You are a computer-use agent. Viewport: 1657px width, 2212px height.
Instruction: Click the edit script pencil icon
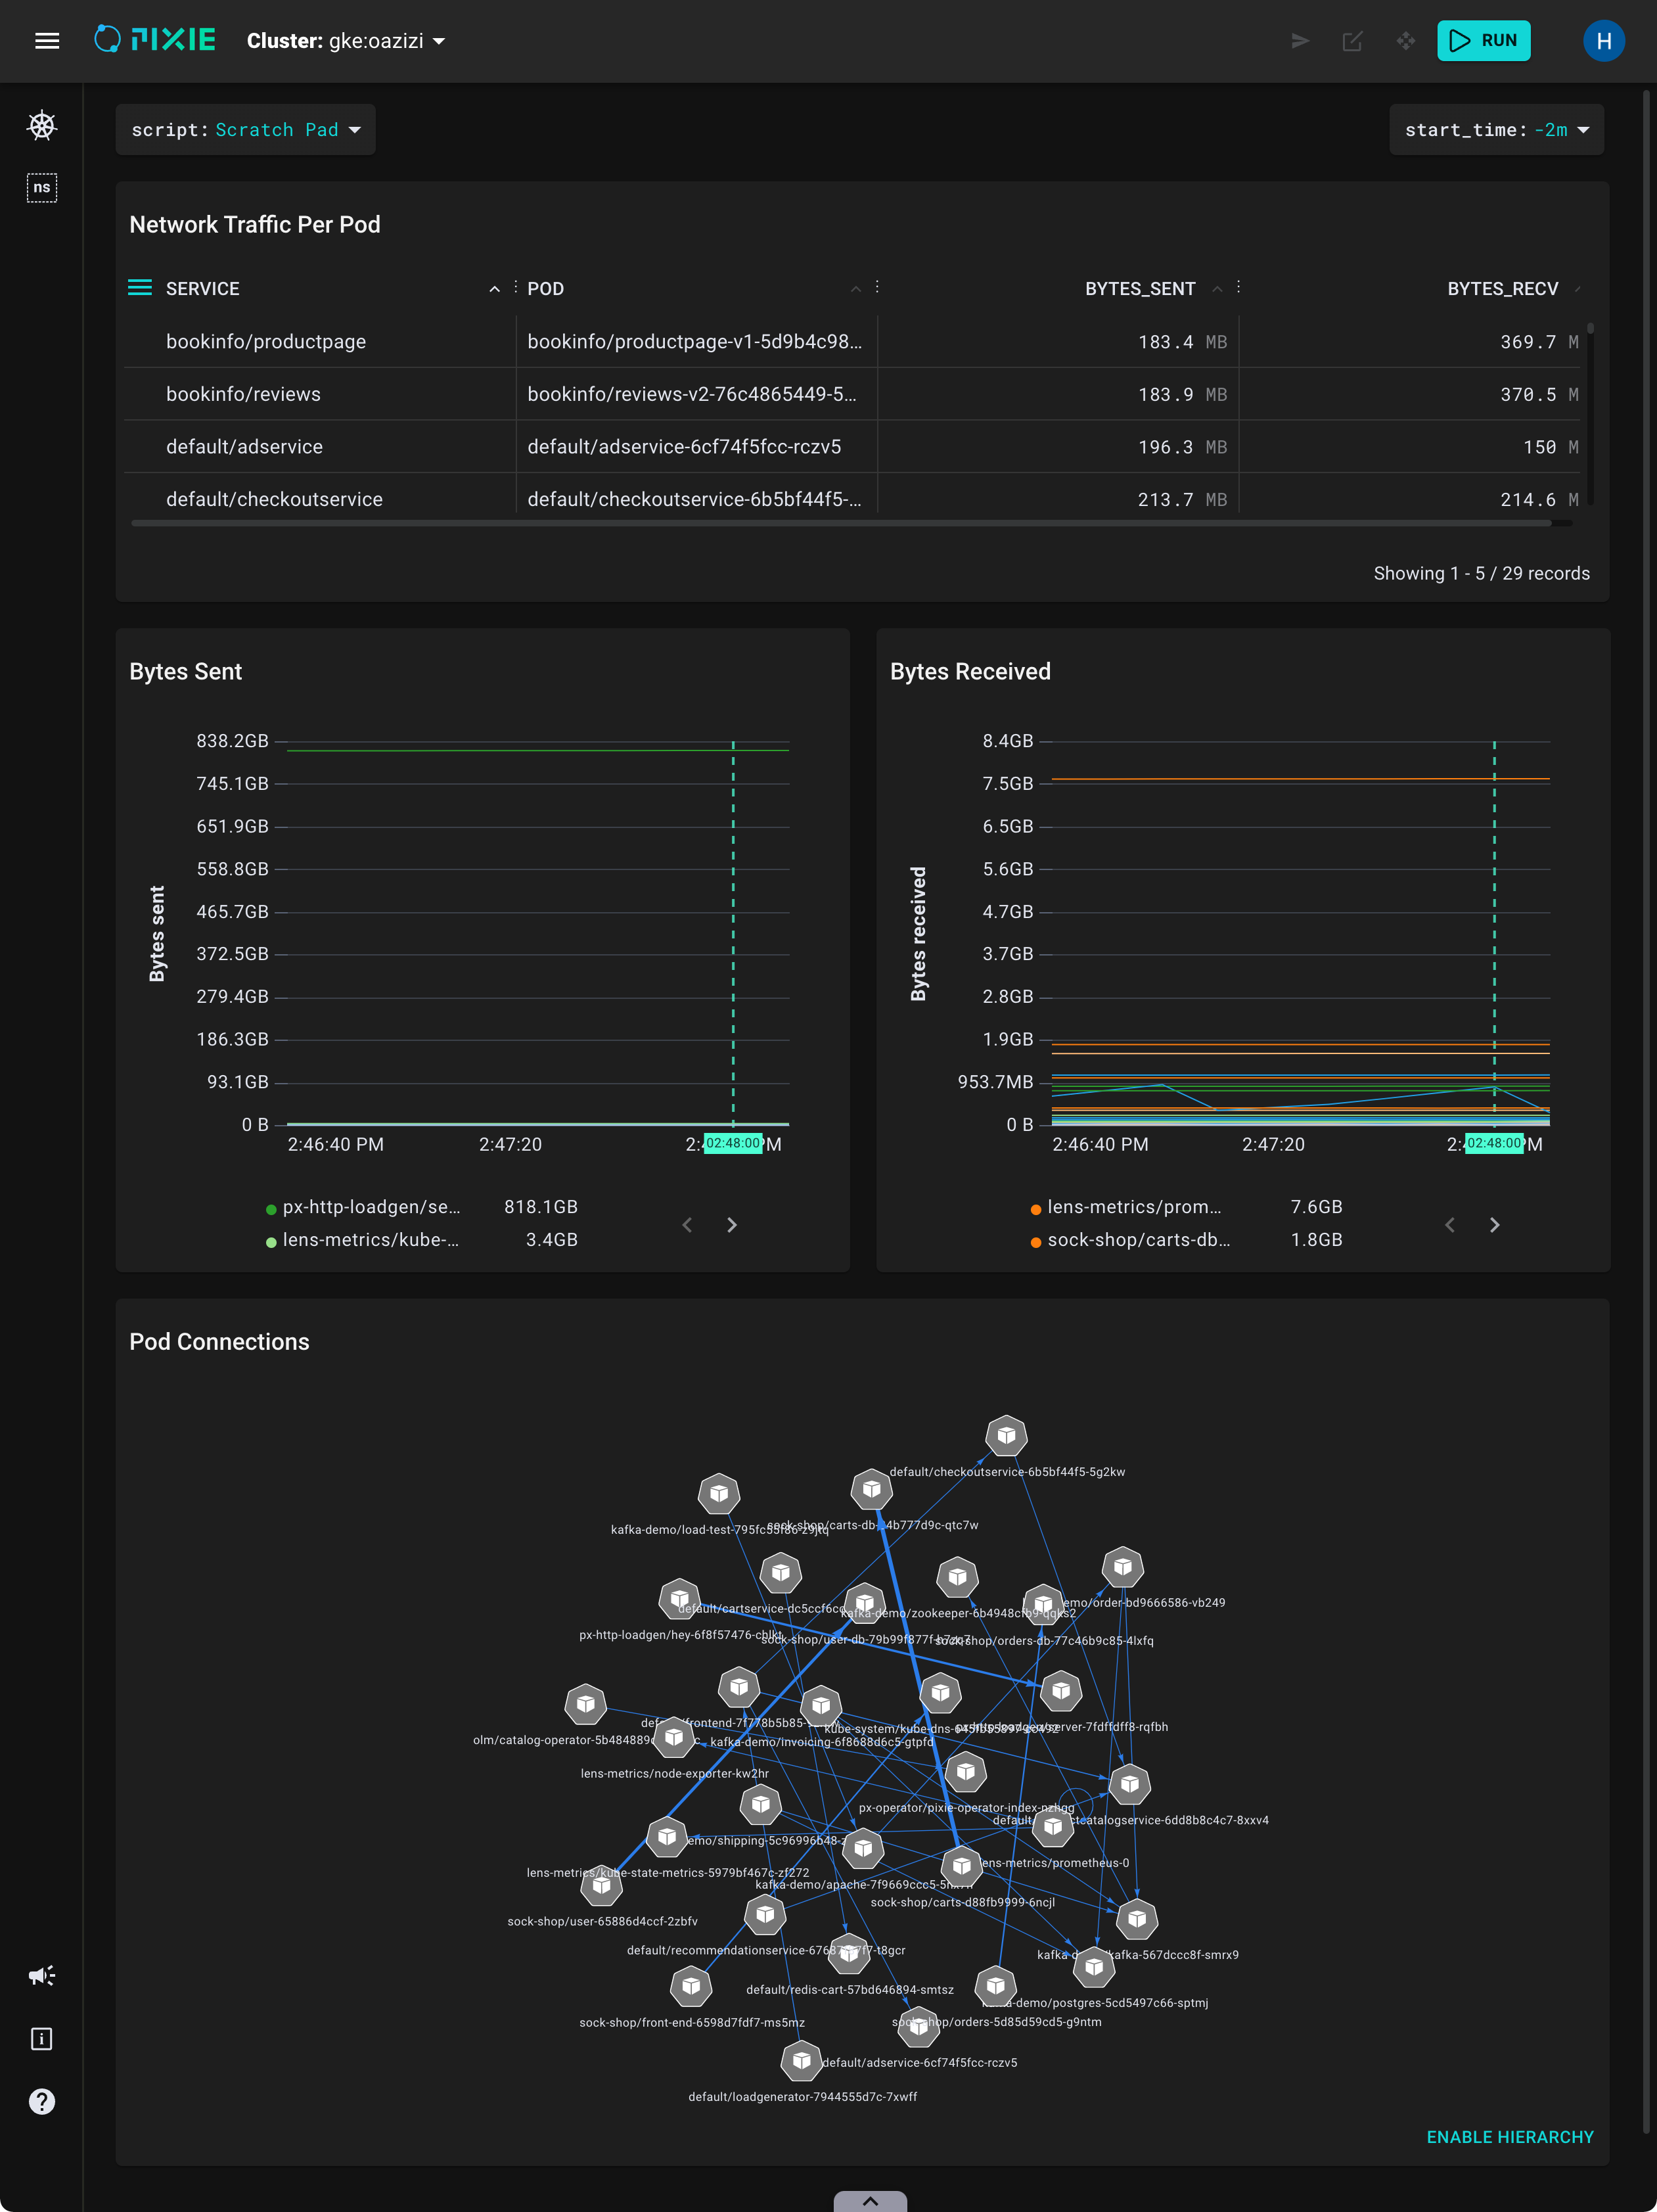coord(1352,41)
